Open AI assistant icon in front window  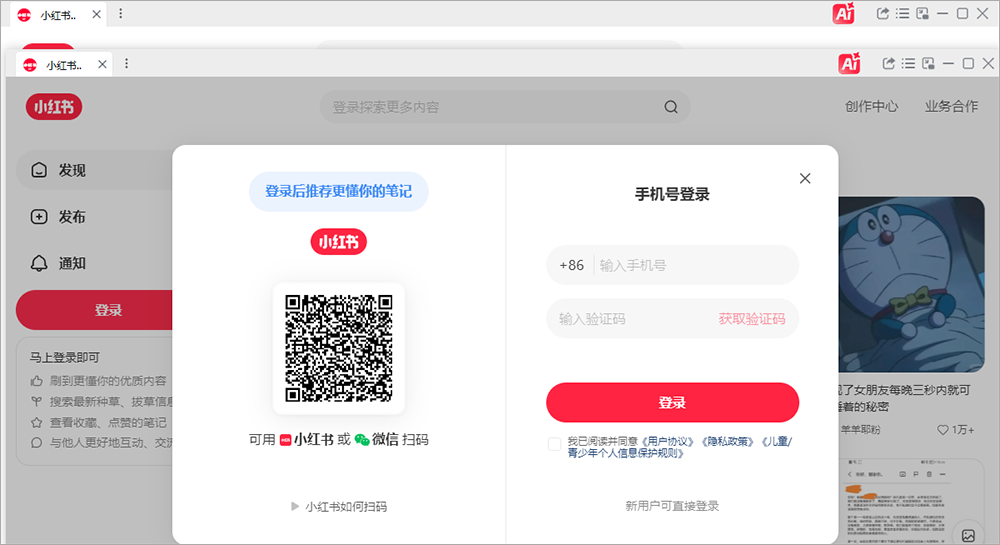(850, 63)
